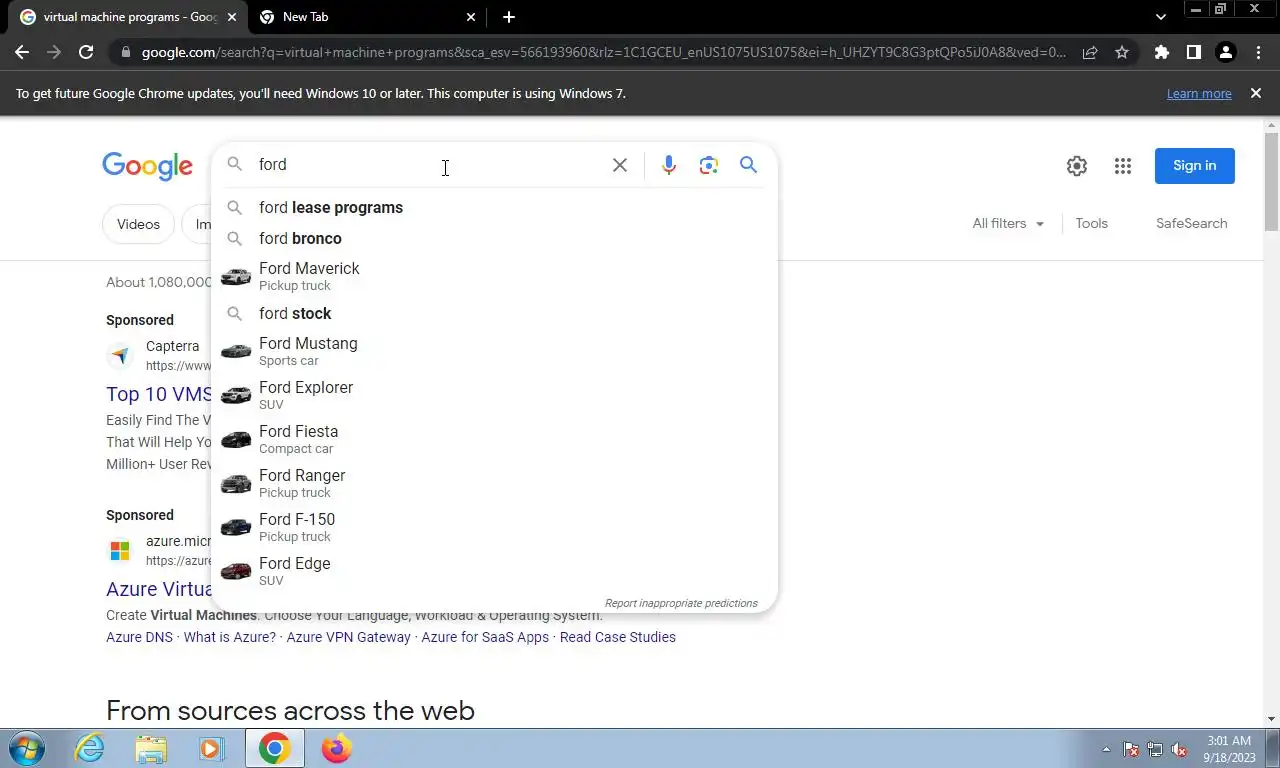Expand All filters dropdown
The height and width of the screenshot is (768, 1280).
tap(1008, 224)
